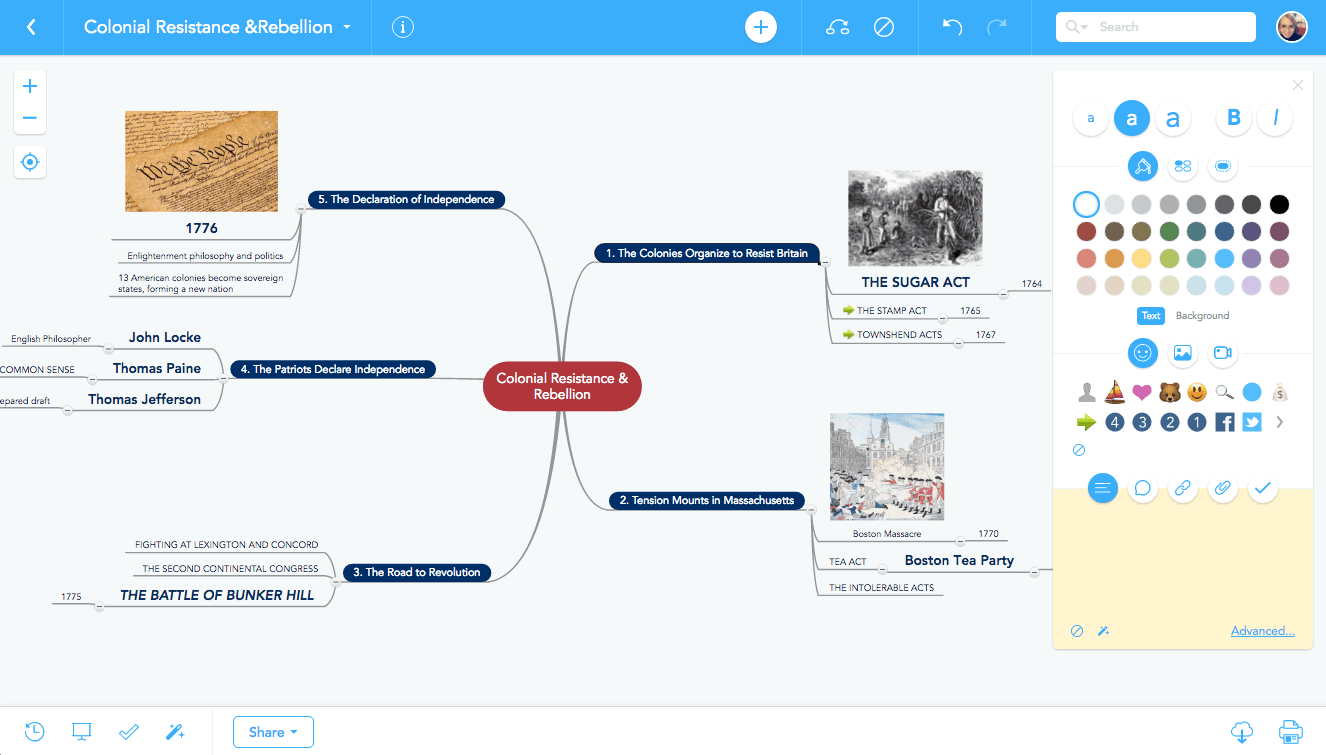Viewport: 1326px width, 755px height.
Task: Toggle italic text formatting
Action: pos(1275,119)
